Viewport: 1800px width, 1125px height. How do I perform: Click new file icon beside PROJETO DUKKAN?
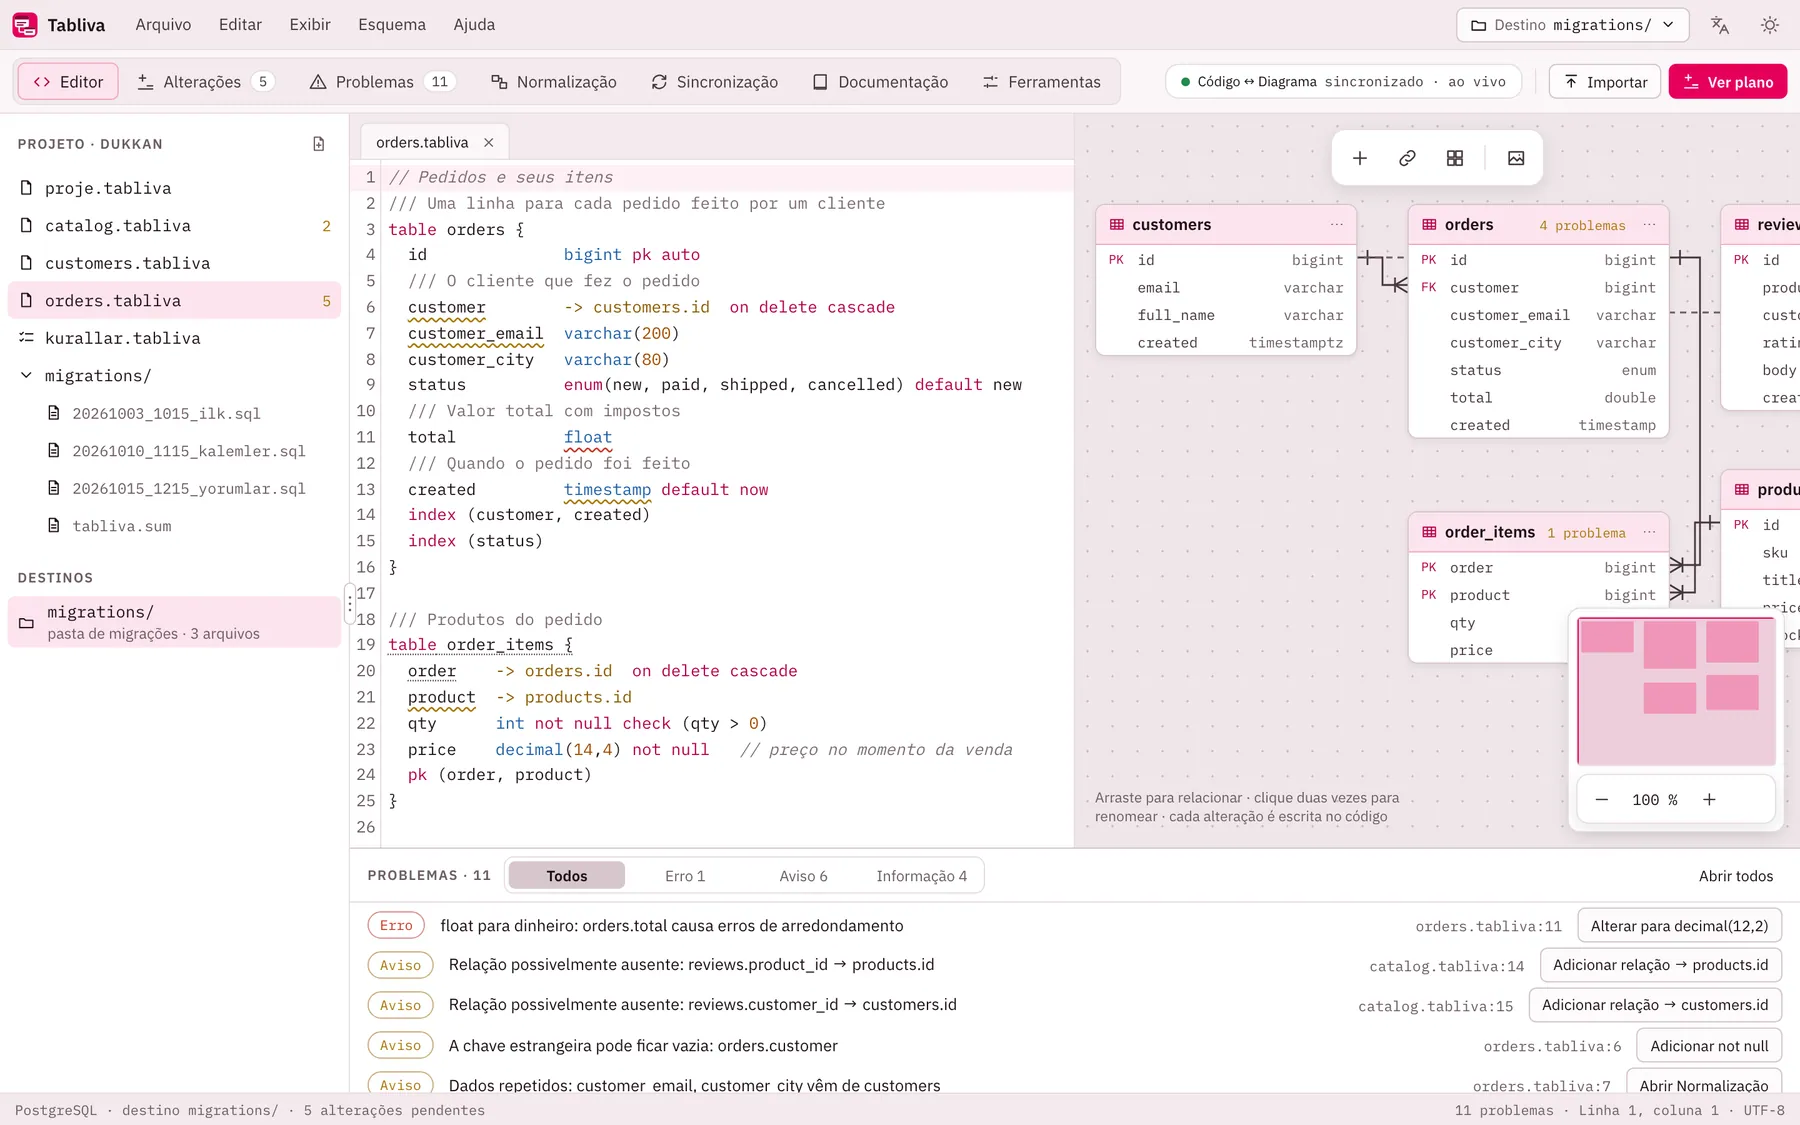(319, 144)
